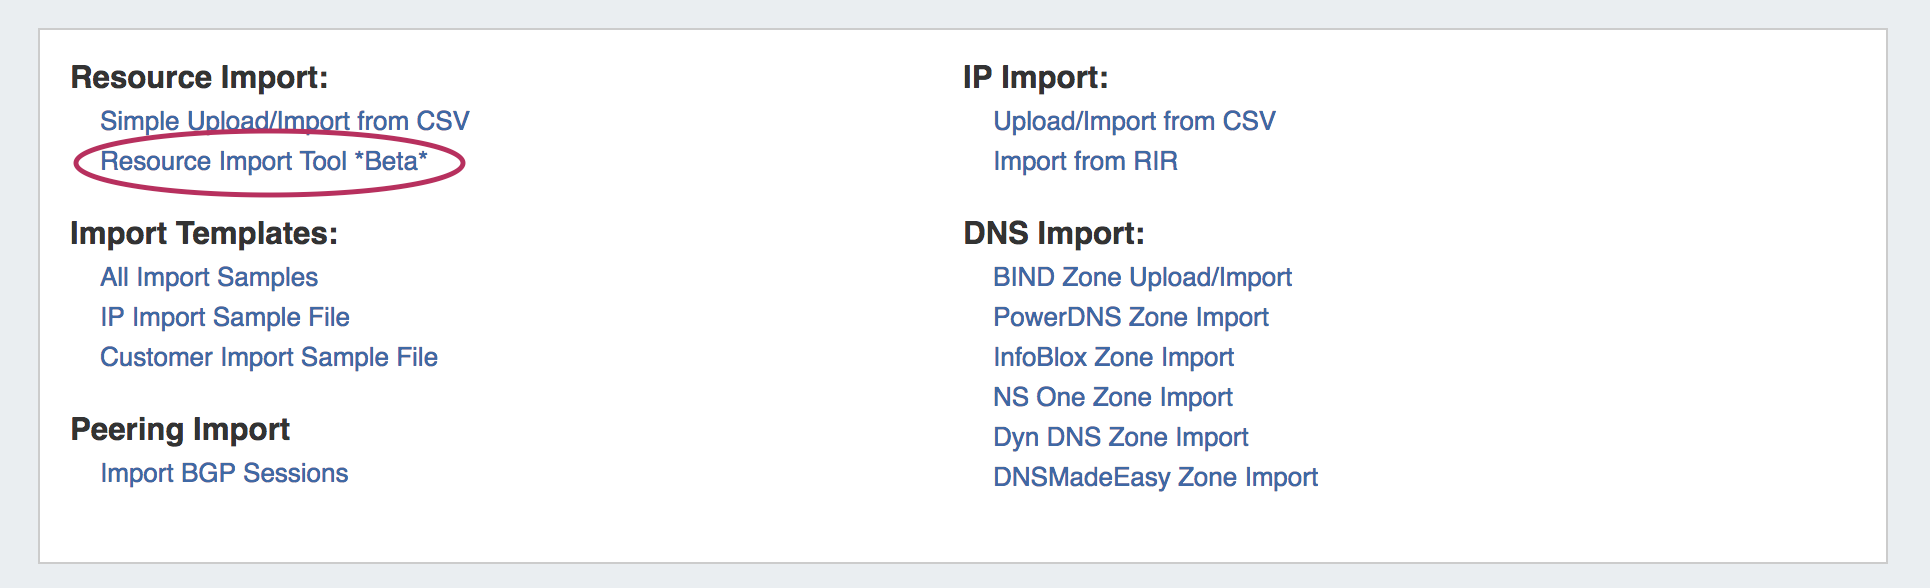Click DNSMadeEasy Zone Import link
Image resolution: width=1930 pixels, height=588 pixels.
(x=1155, y=477)
